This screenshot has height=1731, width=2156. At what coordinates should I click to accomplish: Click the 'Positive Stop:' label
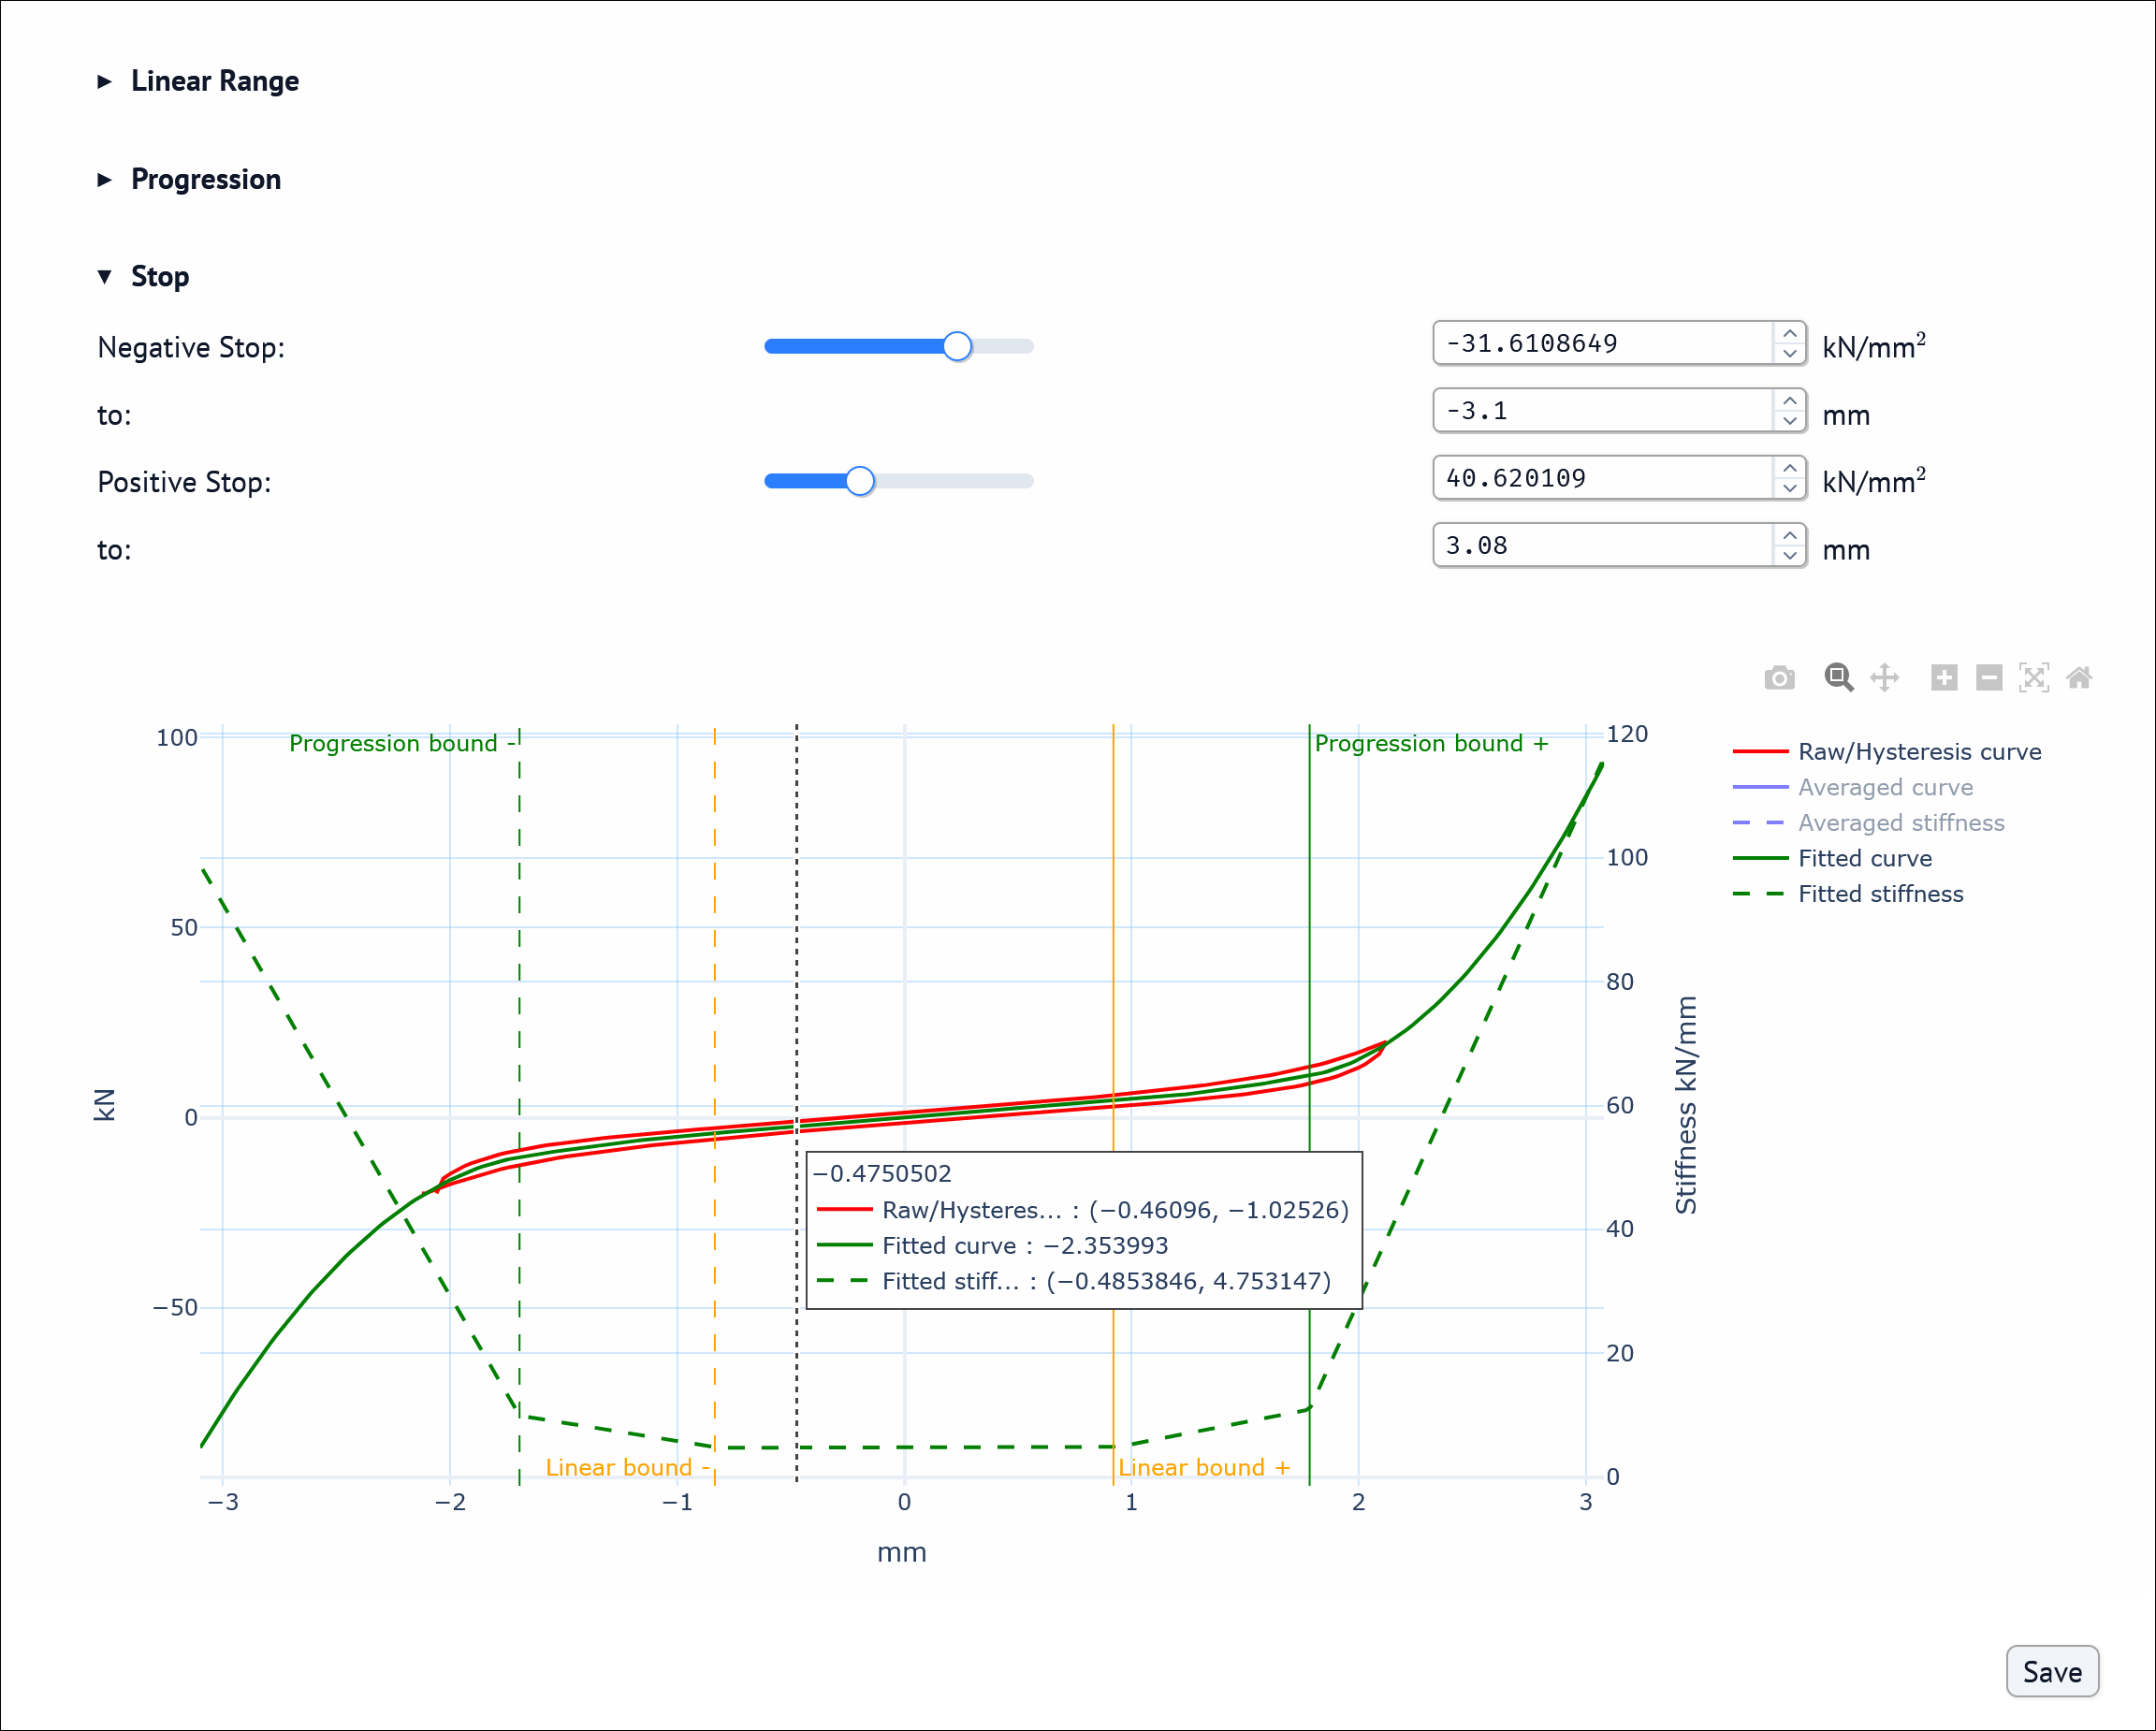(184, 482)
